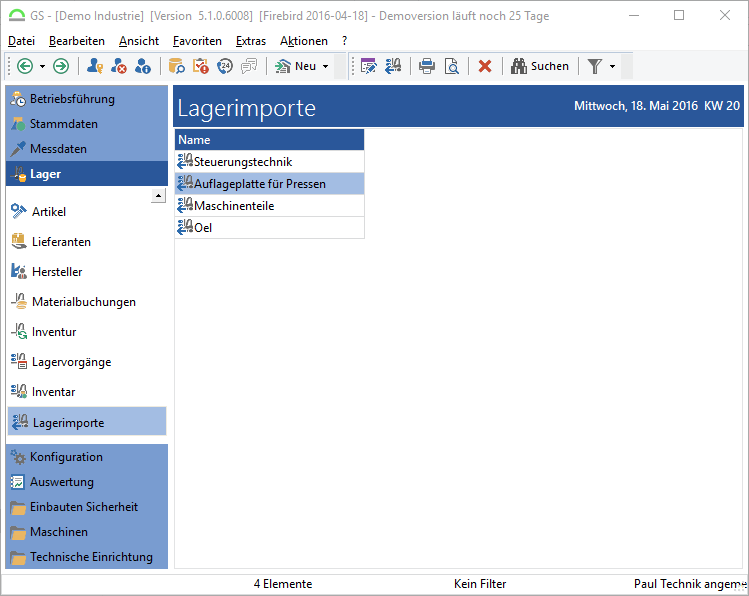Select the Maschinenteile row
This screenshot has width=749, height=596.
pos(269,206)
